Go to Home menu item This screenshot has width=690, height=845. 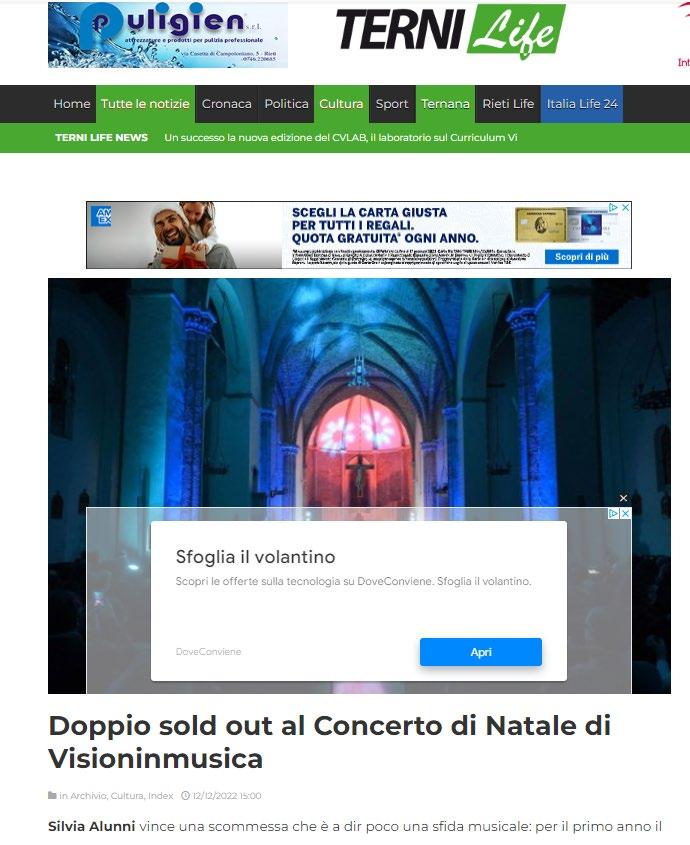point(72,104)
